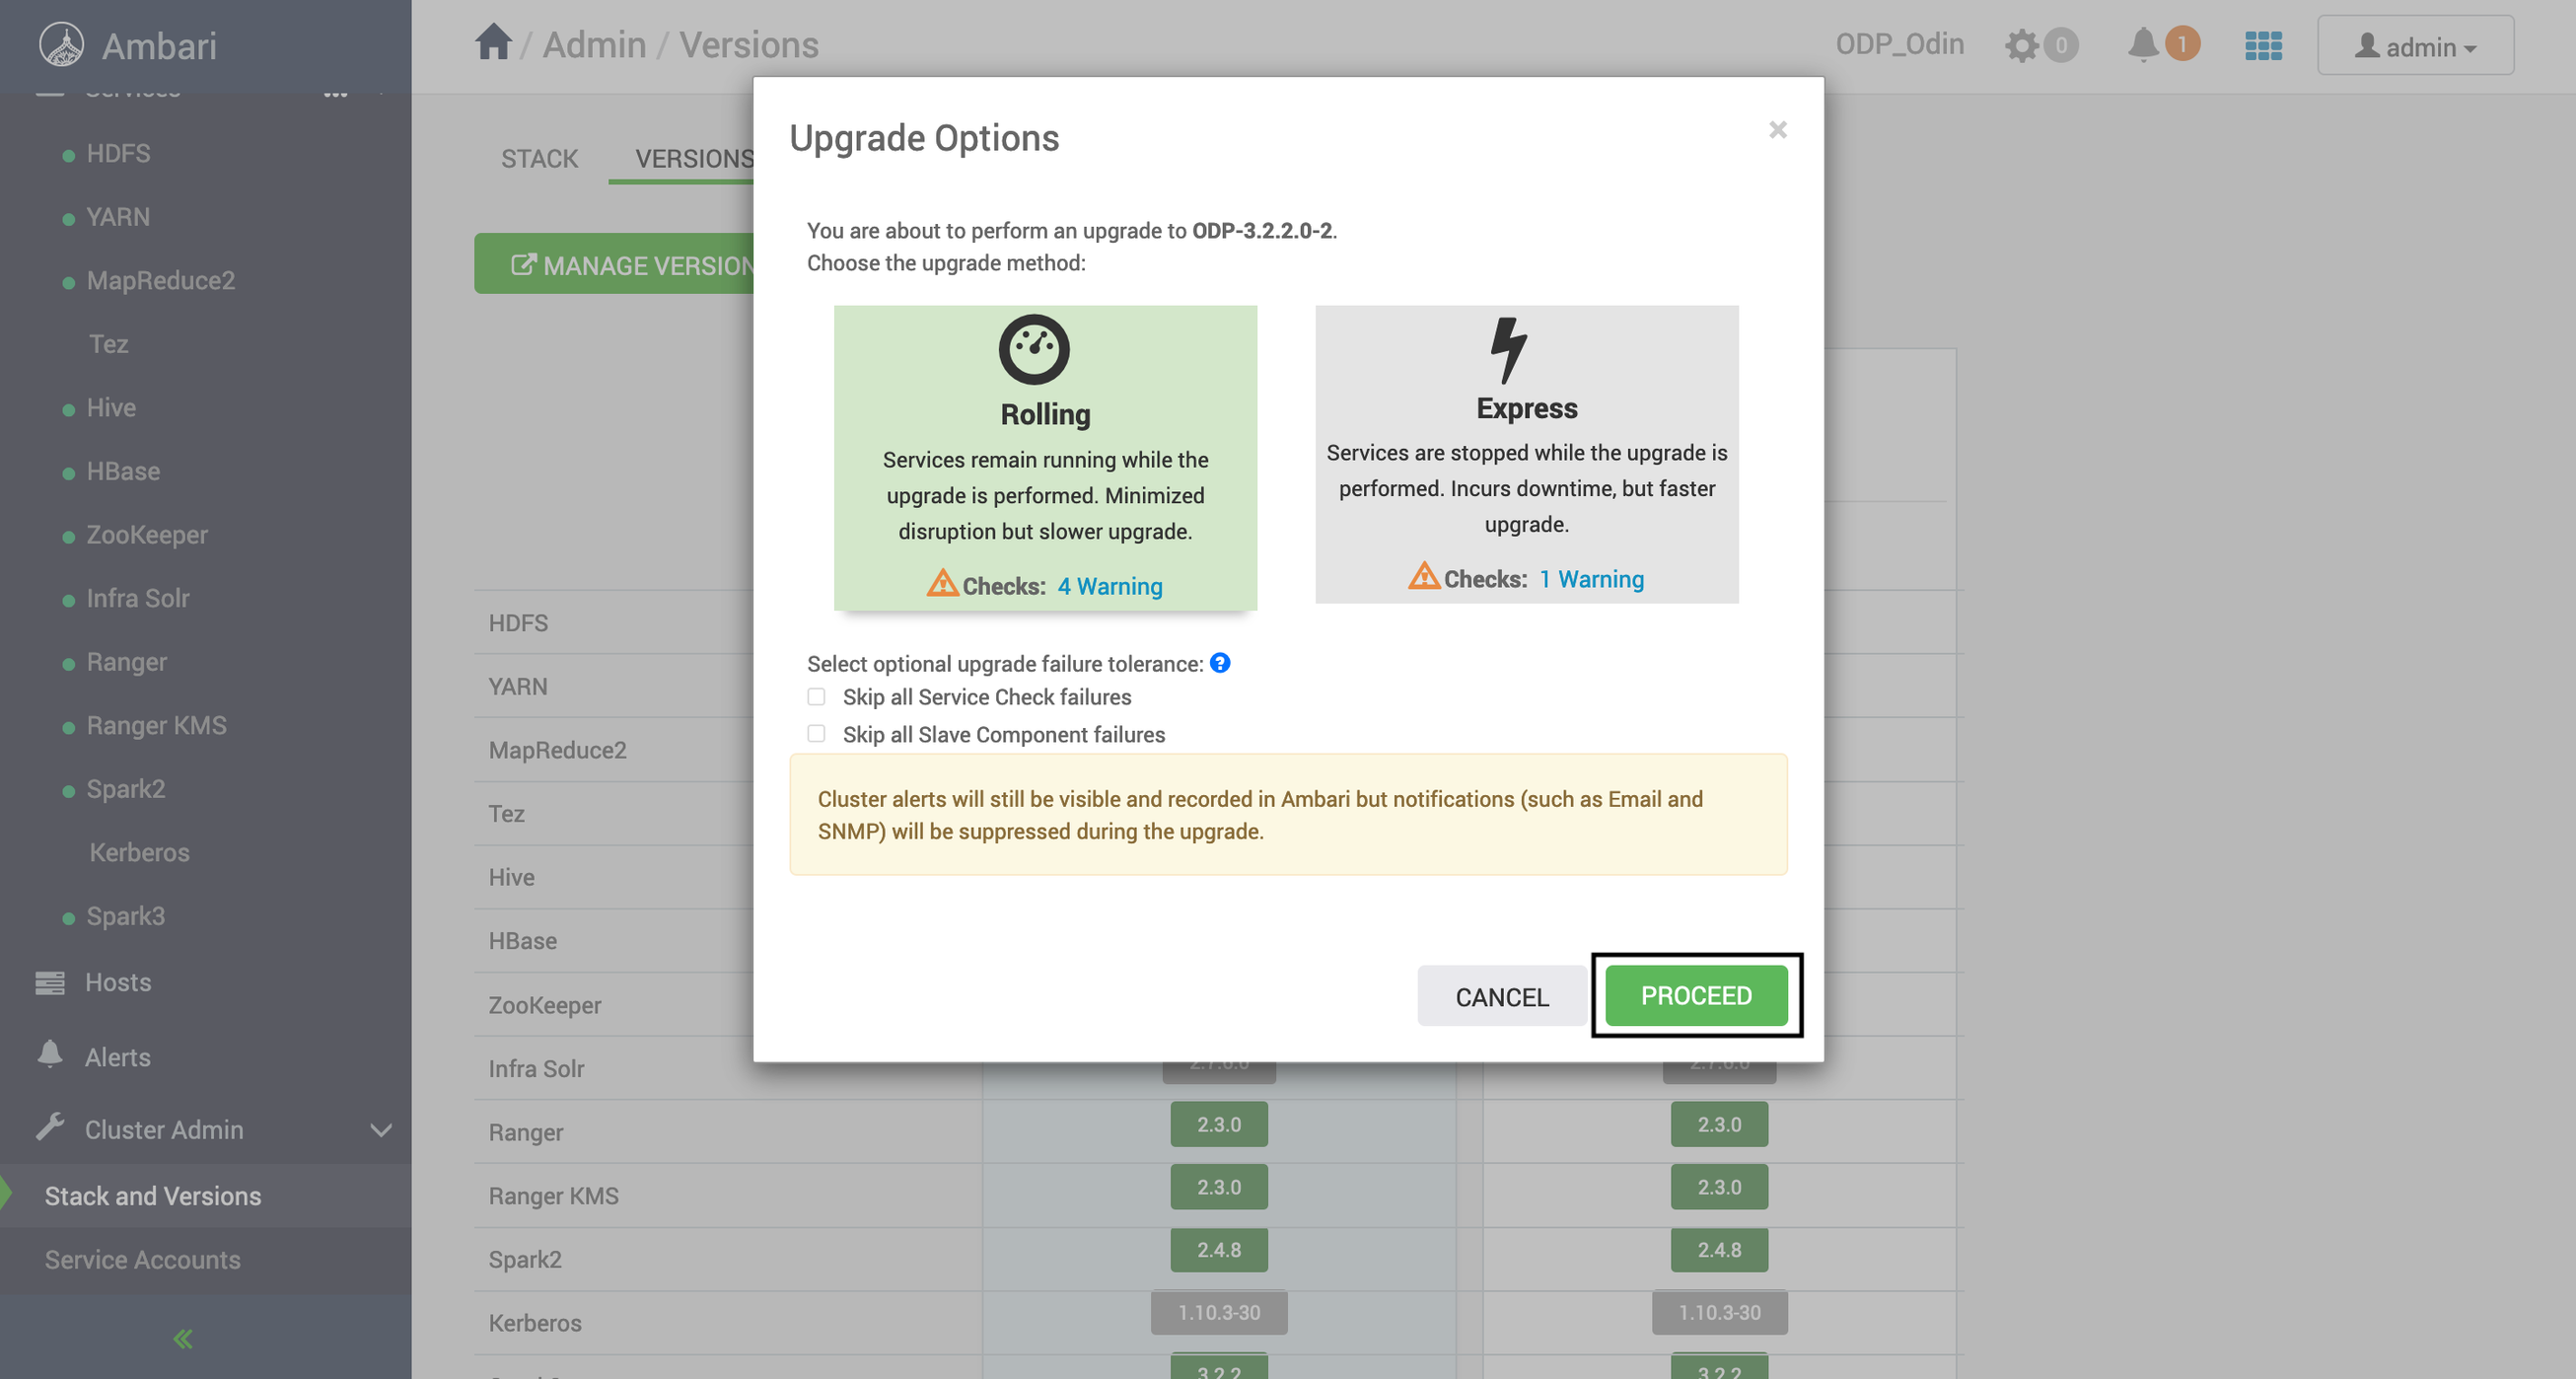
Task: Open Alerts page from sidebar
Action: click(118, 1056)
